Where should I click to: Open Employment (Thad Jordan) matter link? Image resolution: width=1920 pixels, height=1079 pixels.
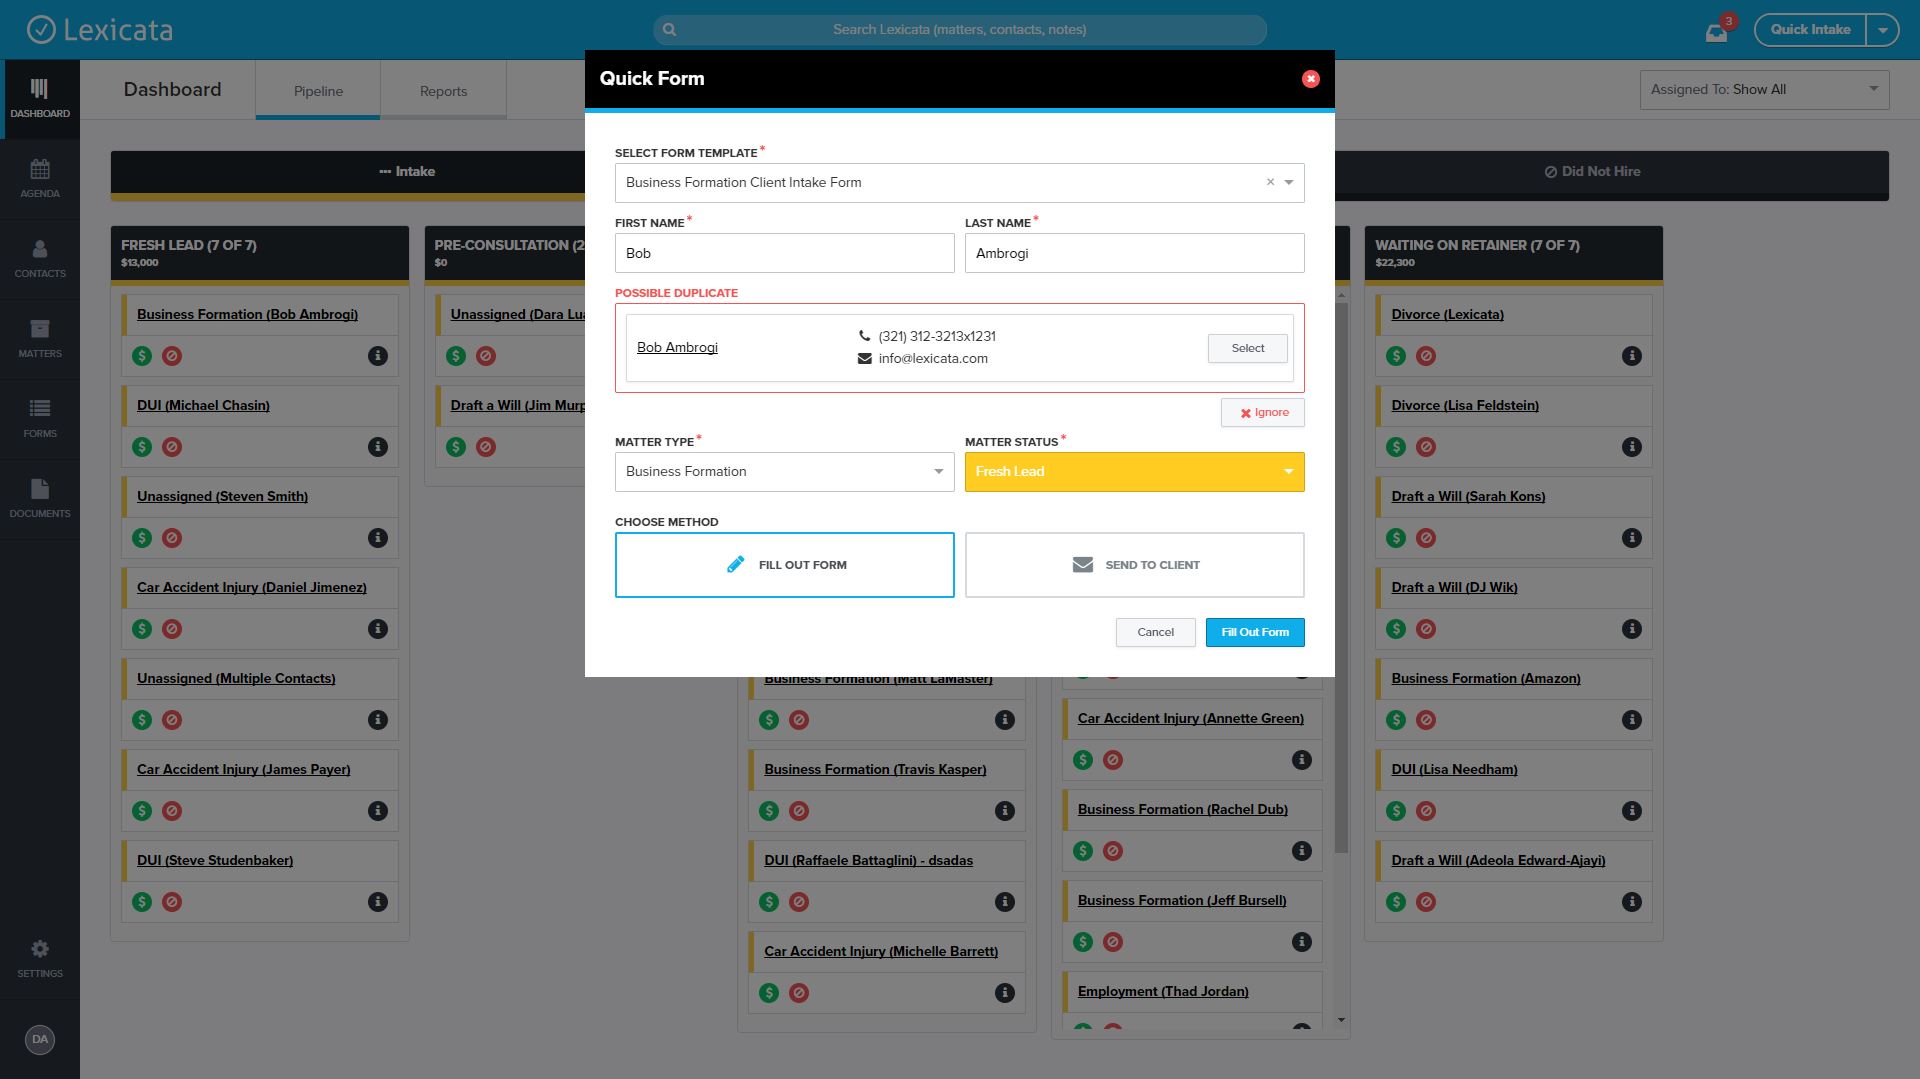coord(1163,992)
